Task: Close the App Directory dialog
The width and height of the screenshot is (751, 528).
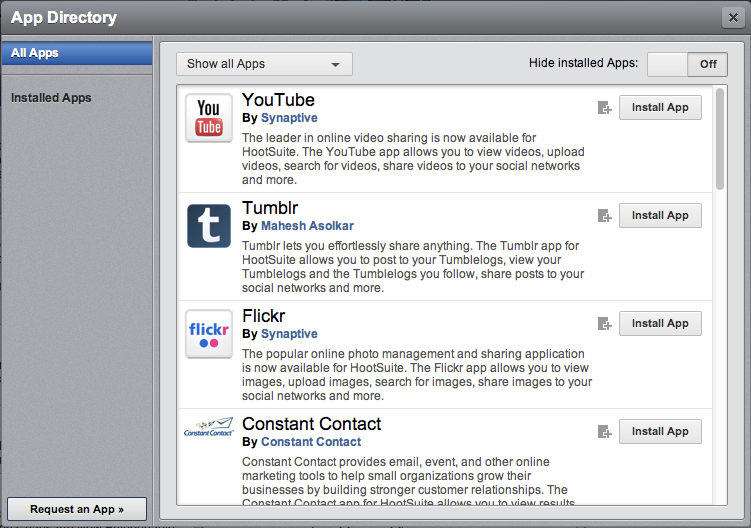Action: 733,18
